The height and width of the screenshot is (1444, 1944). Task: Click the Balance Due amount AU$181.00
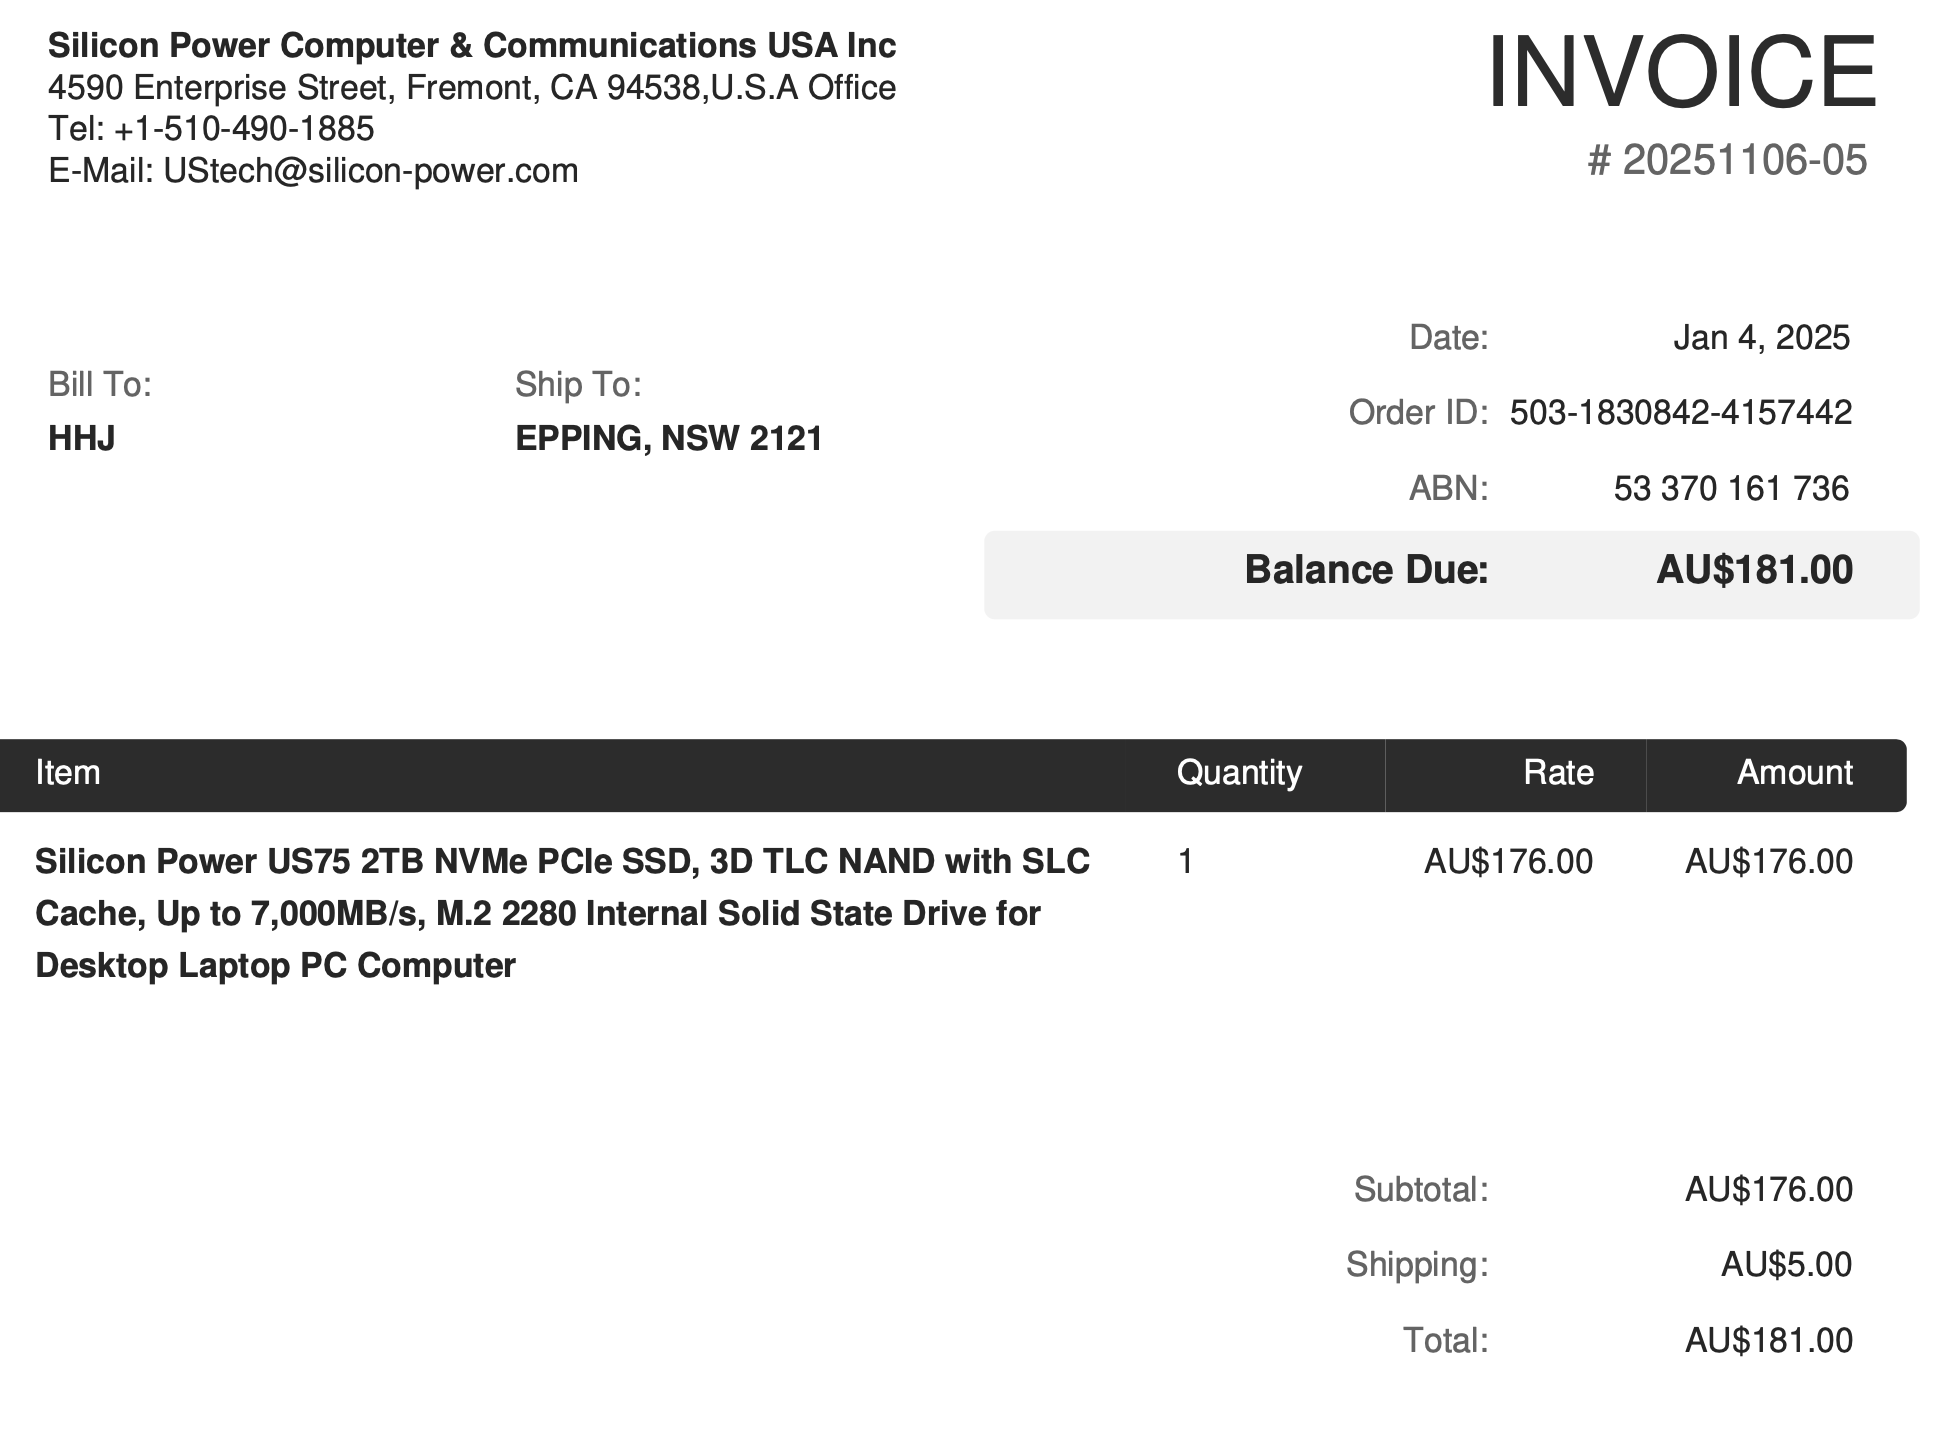(1754, 570)
